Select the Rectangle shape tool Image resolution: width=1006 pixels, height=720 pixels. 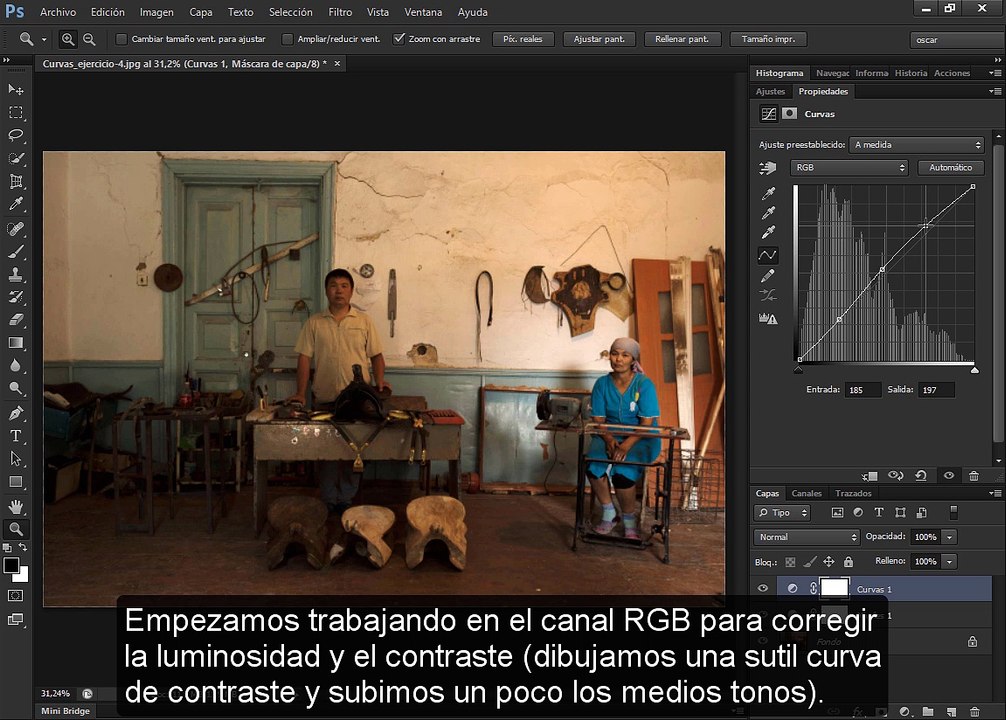click(x=15, y=482)
